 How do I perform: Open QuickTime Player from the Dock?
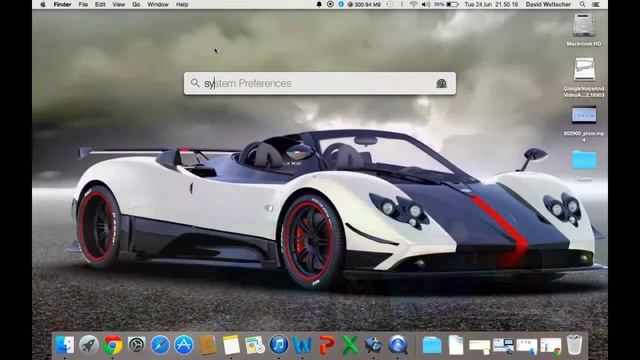[x=398, y=345]
